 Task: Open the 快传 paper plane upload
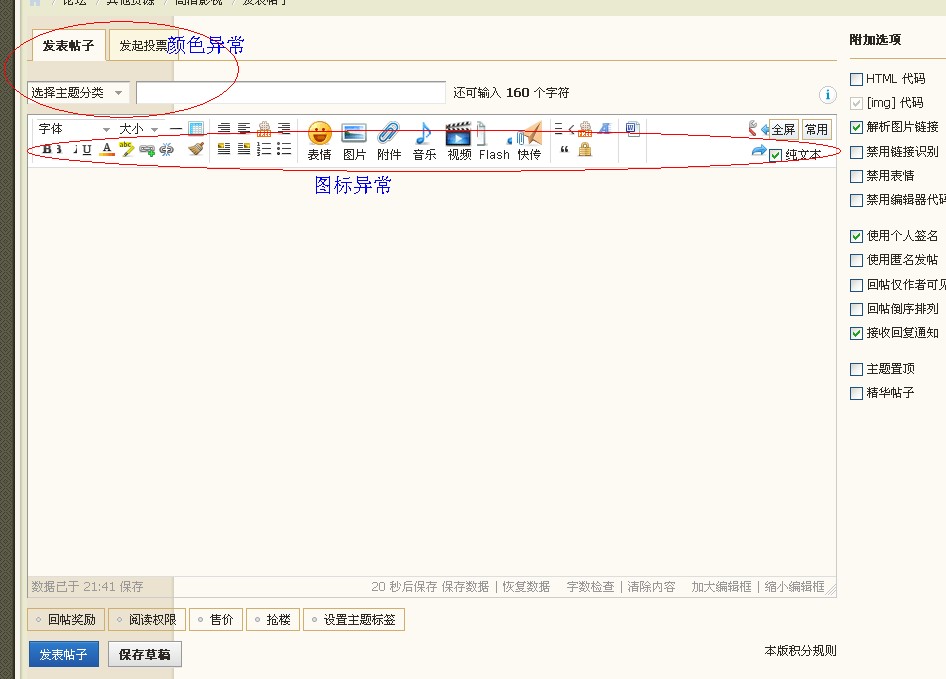click(x=529, y=141)
